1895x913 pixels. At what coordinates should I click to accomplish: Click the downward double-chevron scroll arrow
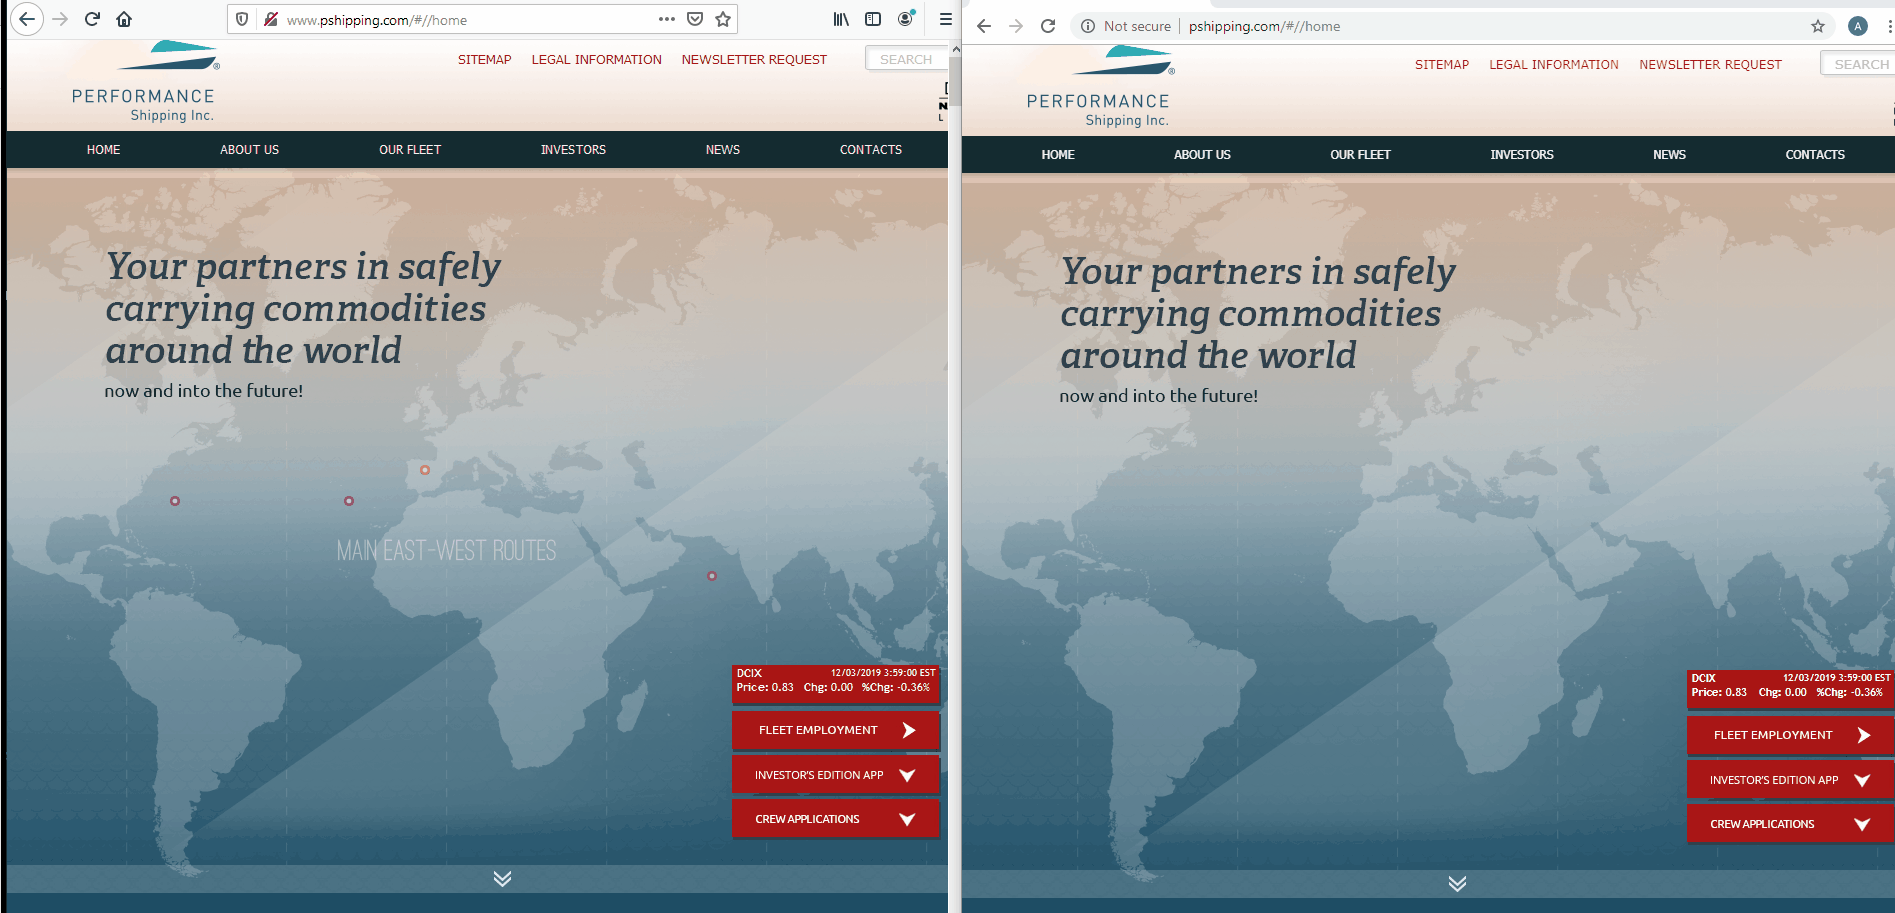point(502,879)
